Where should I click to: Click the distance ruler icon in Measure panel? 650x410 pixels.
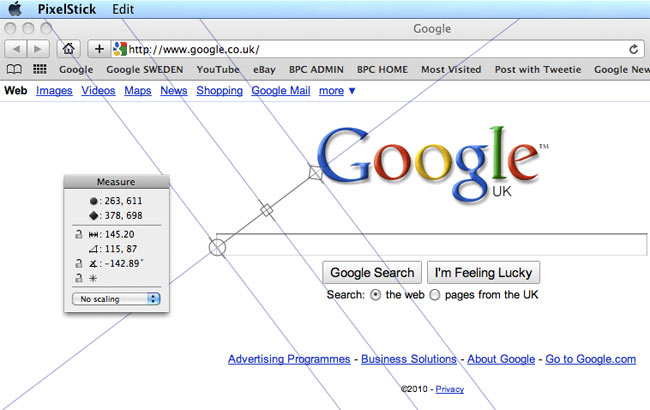(x=93, y=235)
